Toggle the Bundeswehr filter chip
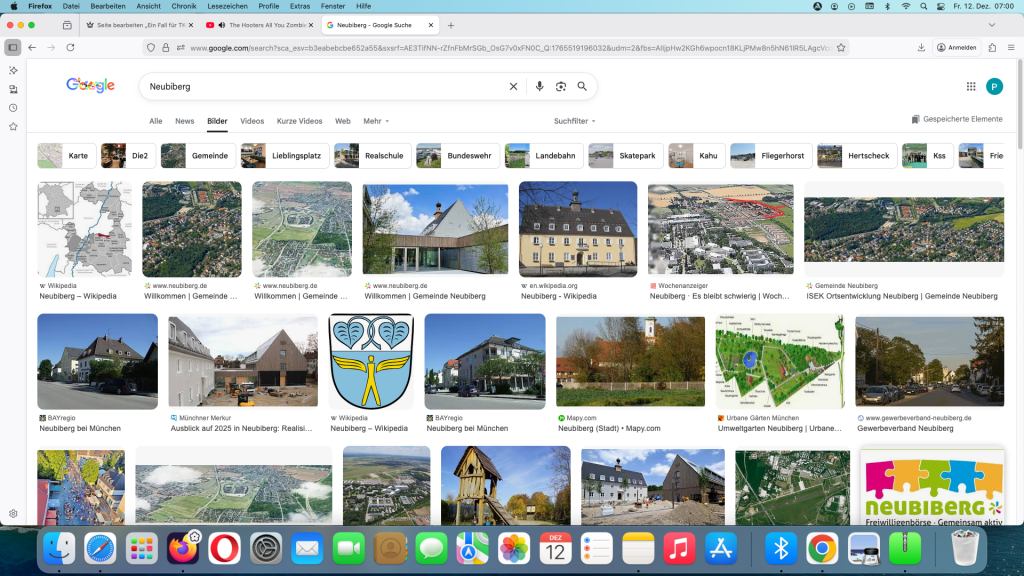1024x576 pixels. pos(455,155)
